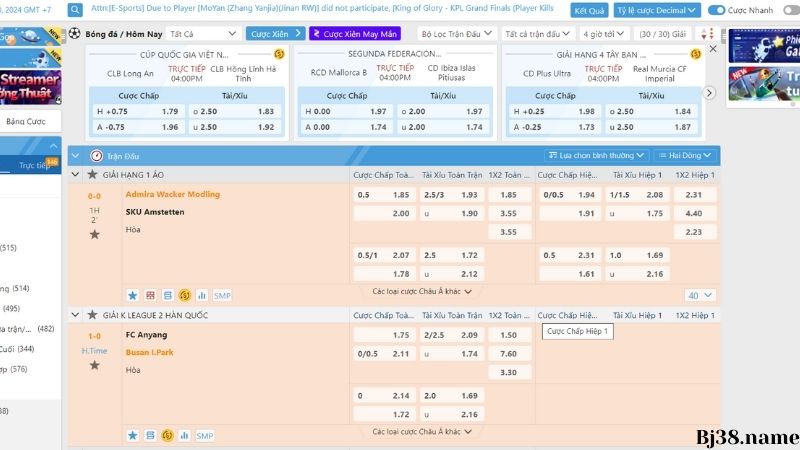Toggle the Cược Nhanh switch
Image resolution: width=800 pixels, height=450 pixels.
[716, 10]
